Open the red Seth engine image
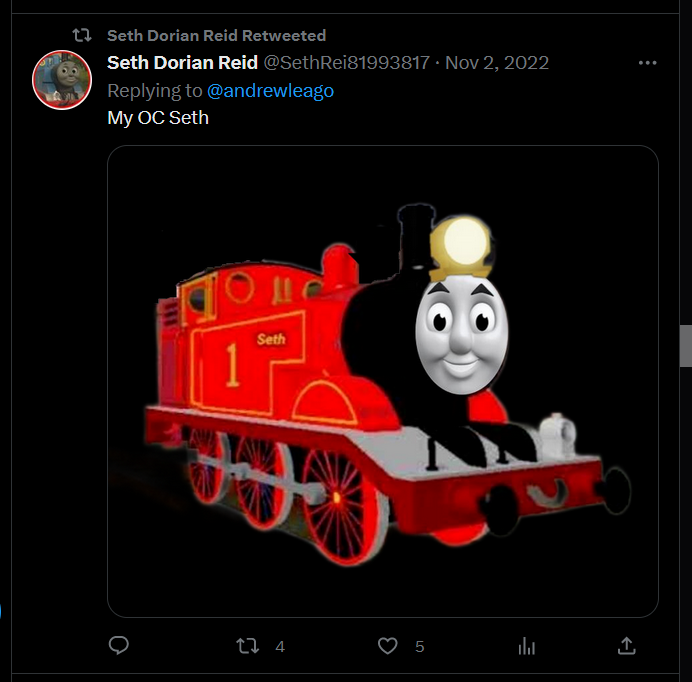Viewport: 692px width, 682px height. [383, 381]
